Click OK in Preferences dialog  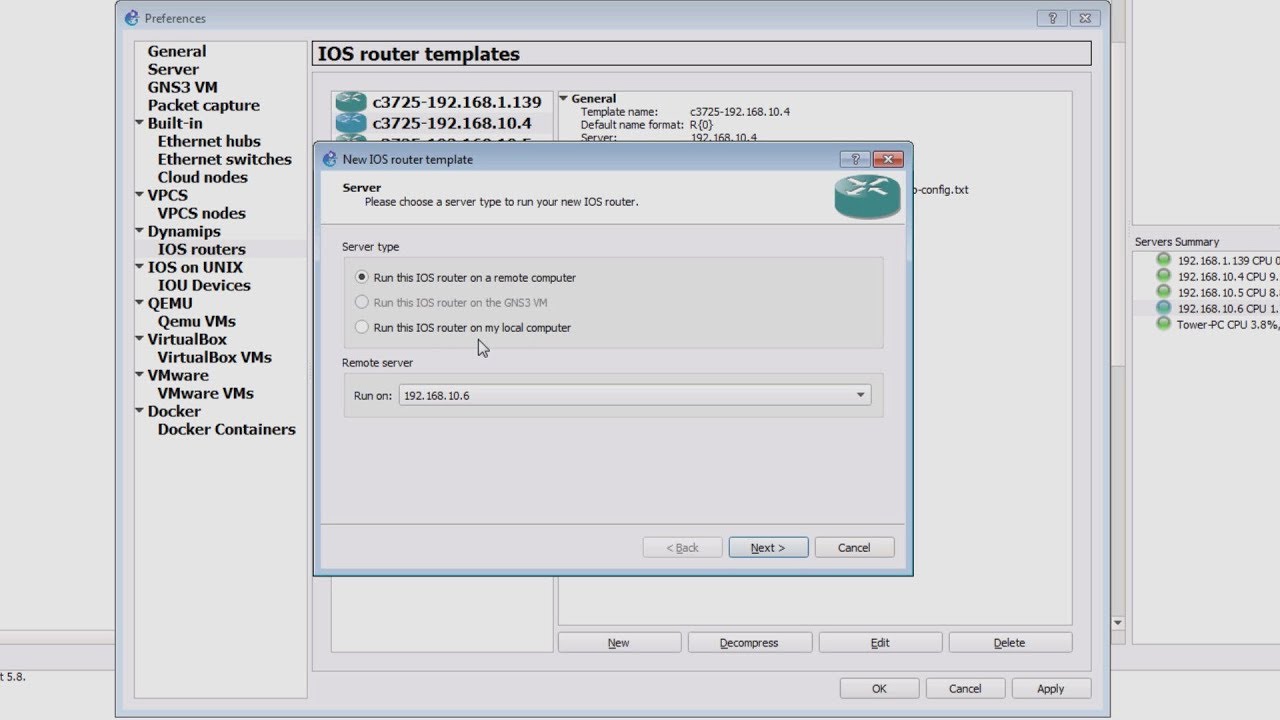coord(879,688)
